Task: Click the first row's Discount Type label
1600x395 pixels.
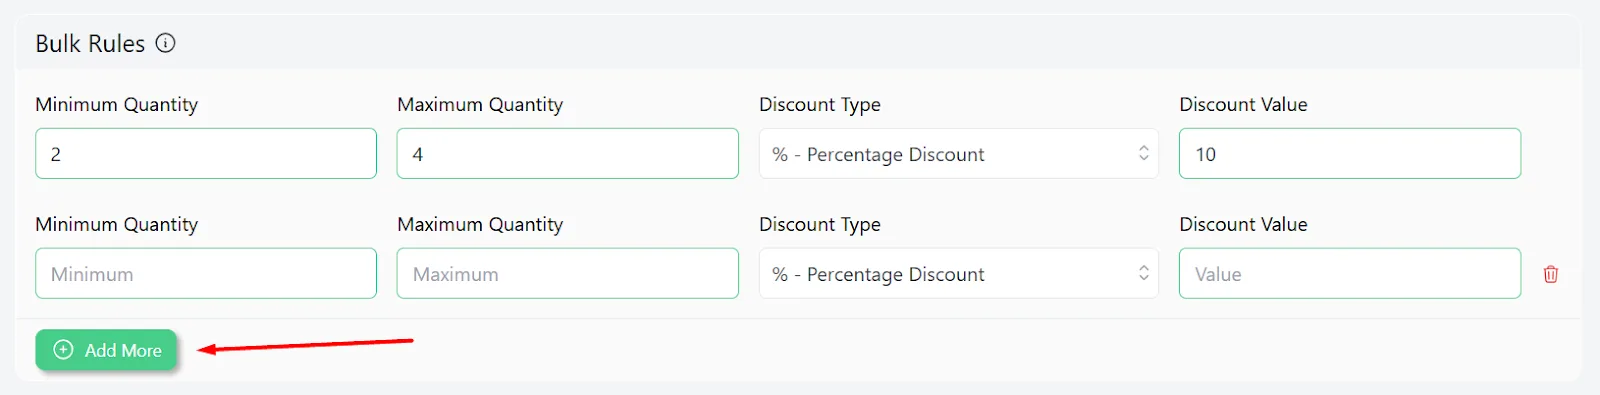Action: pos(820,105)
